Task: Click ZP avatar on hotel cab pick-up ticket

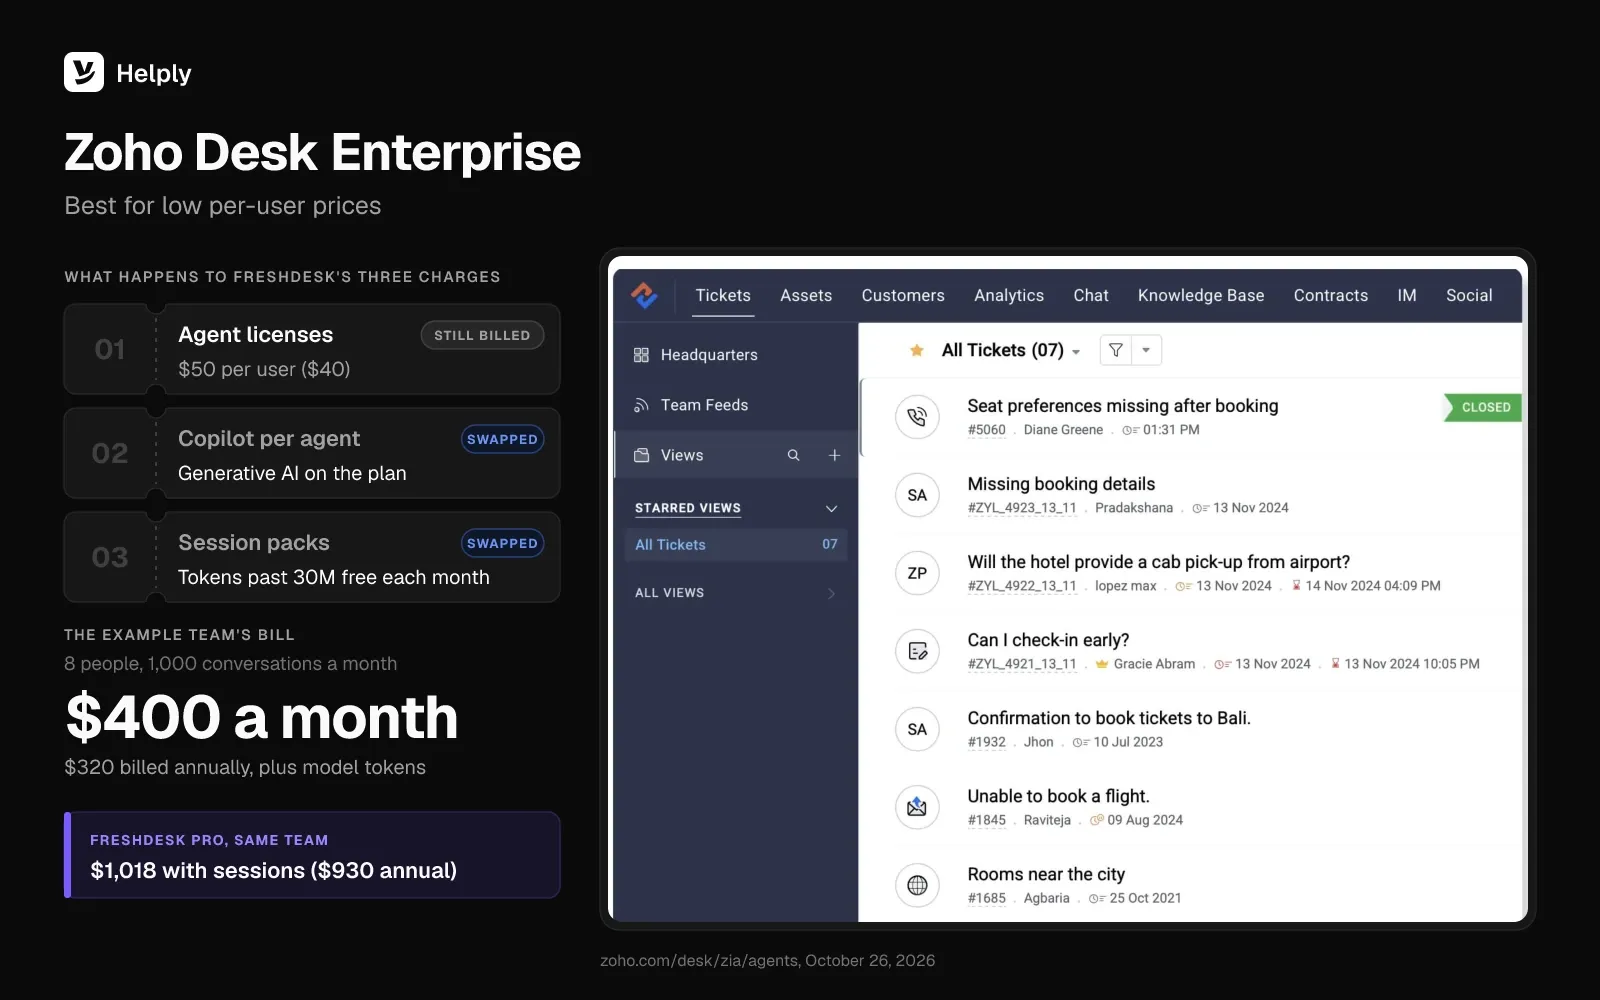Action: pyautogui.click(x=917, y=573)
